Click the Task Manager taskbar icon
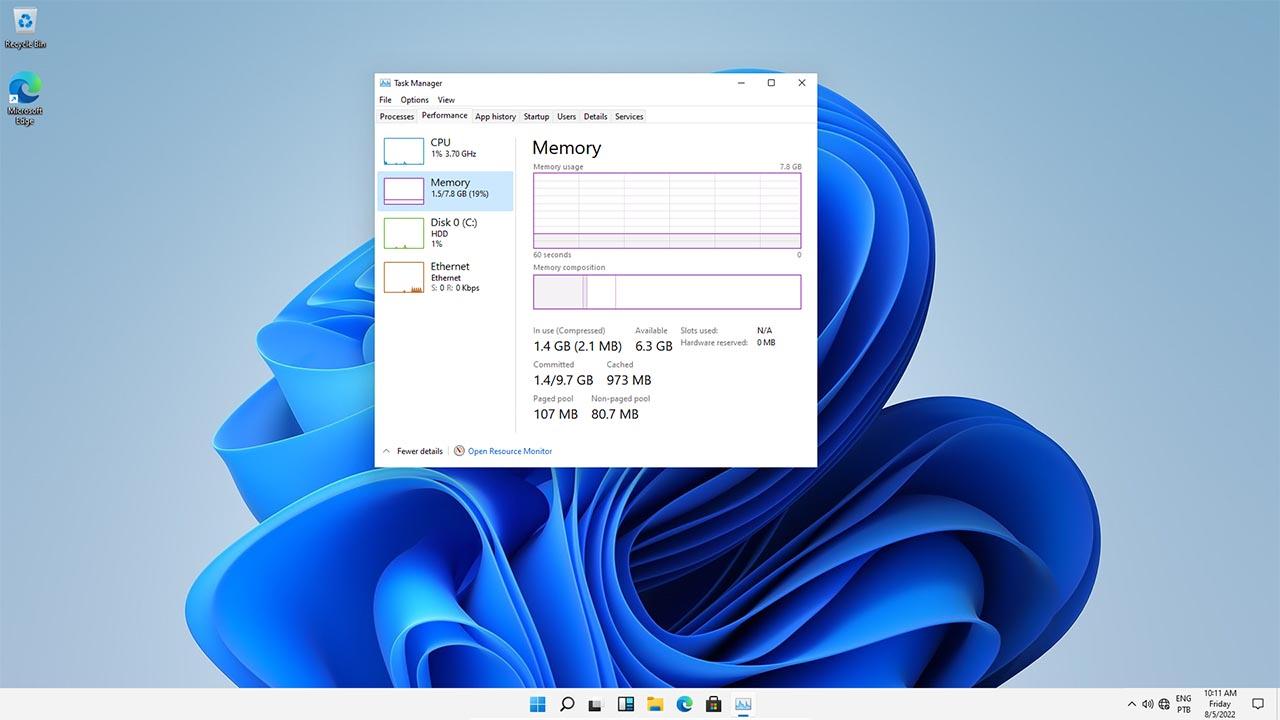The height and width of the screenshot is (720, 1280). point(743,704)
